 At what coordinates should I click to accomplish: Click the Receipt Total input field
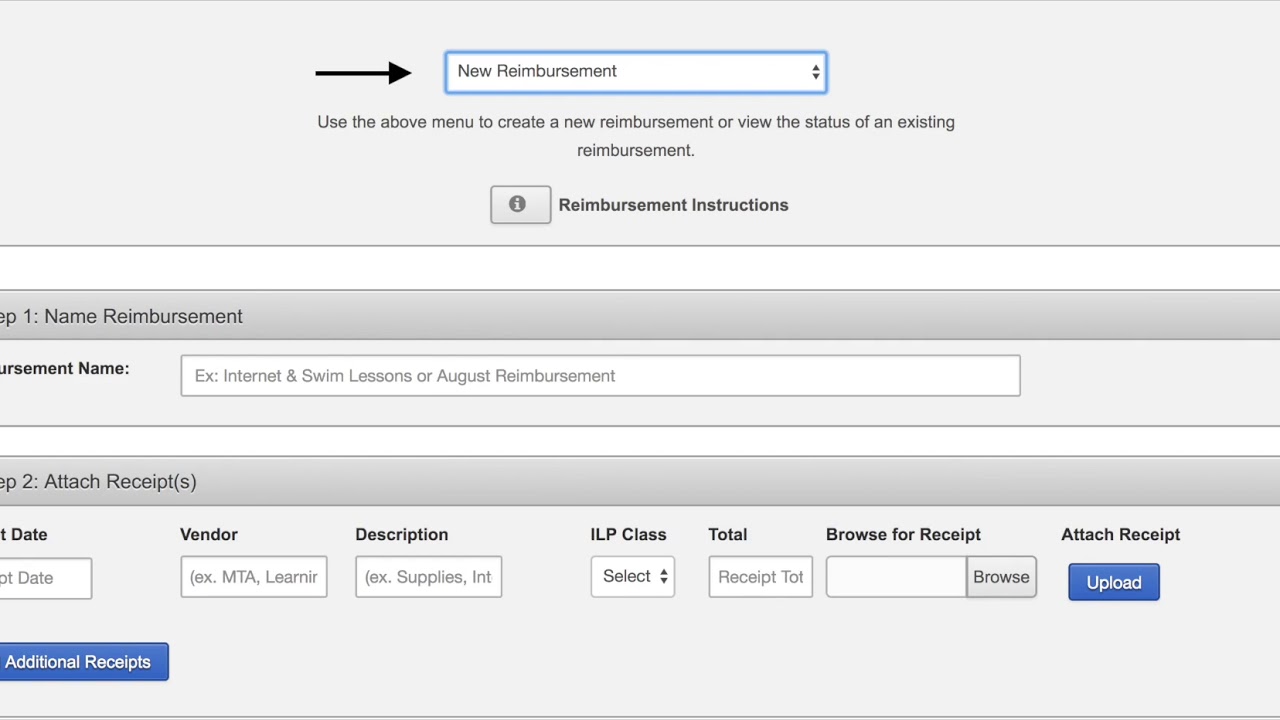(760, 577)
